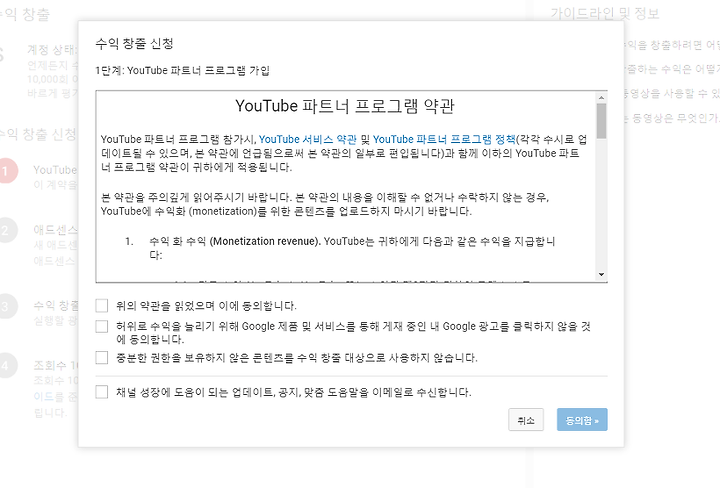This screenshot has width=720, height=488.
Task: Open the YouTube 파트너 프로그램 정책 link
Action: point(444,139)
